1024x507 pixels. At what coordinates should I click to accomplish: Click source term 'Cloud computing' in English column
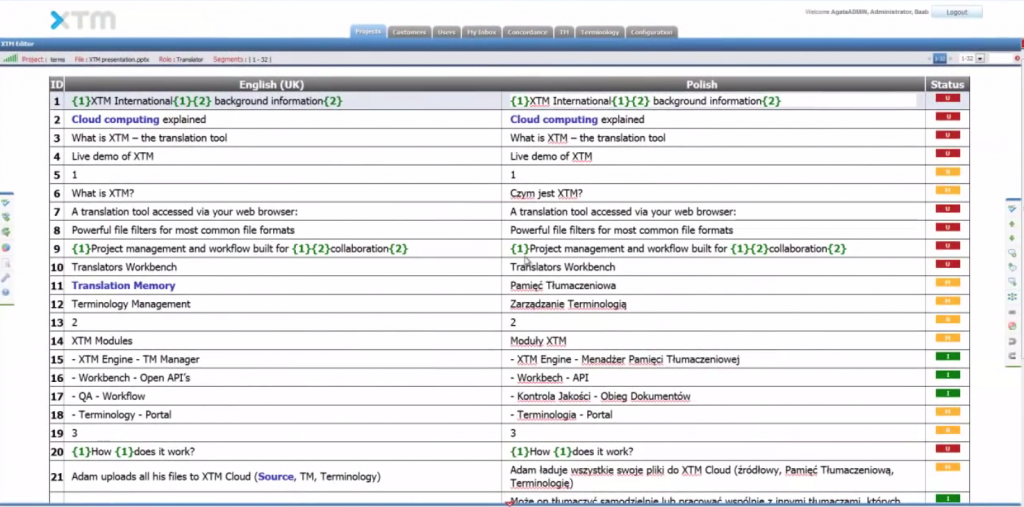point(116,120)
